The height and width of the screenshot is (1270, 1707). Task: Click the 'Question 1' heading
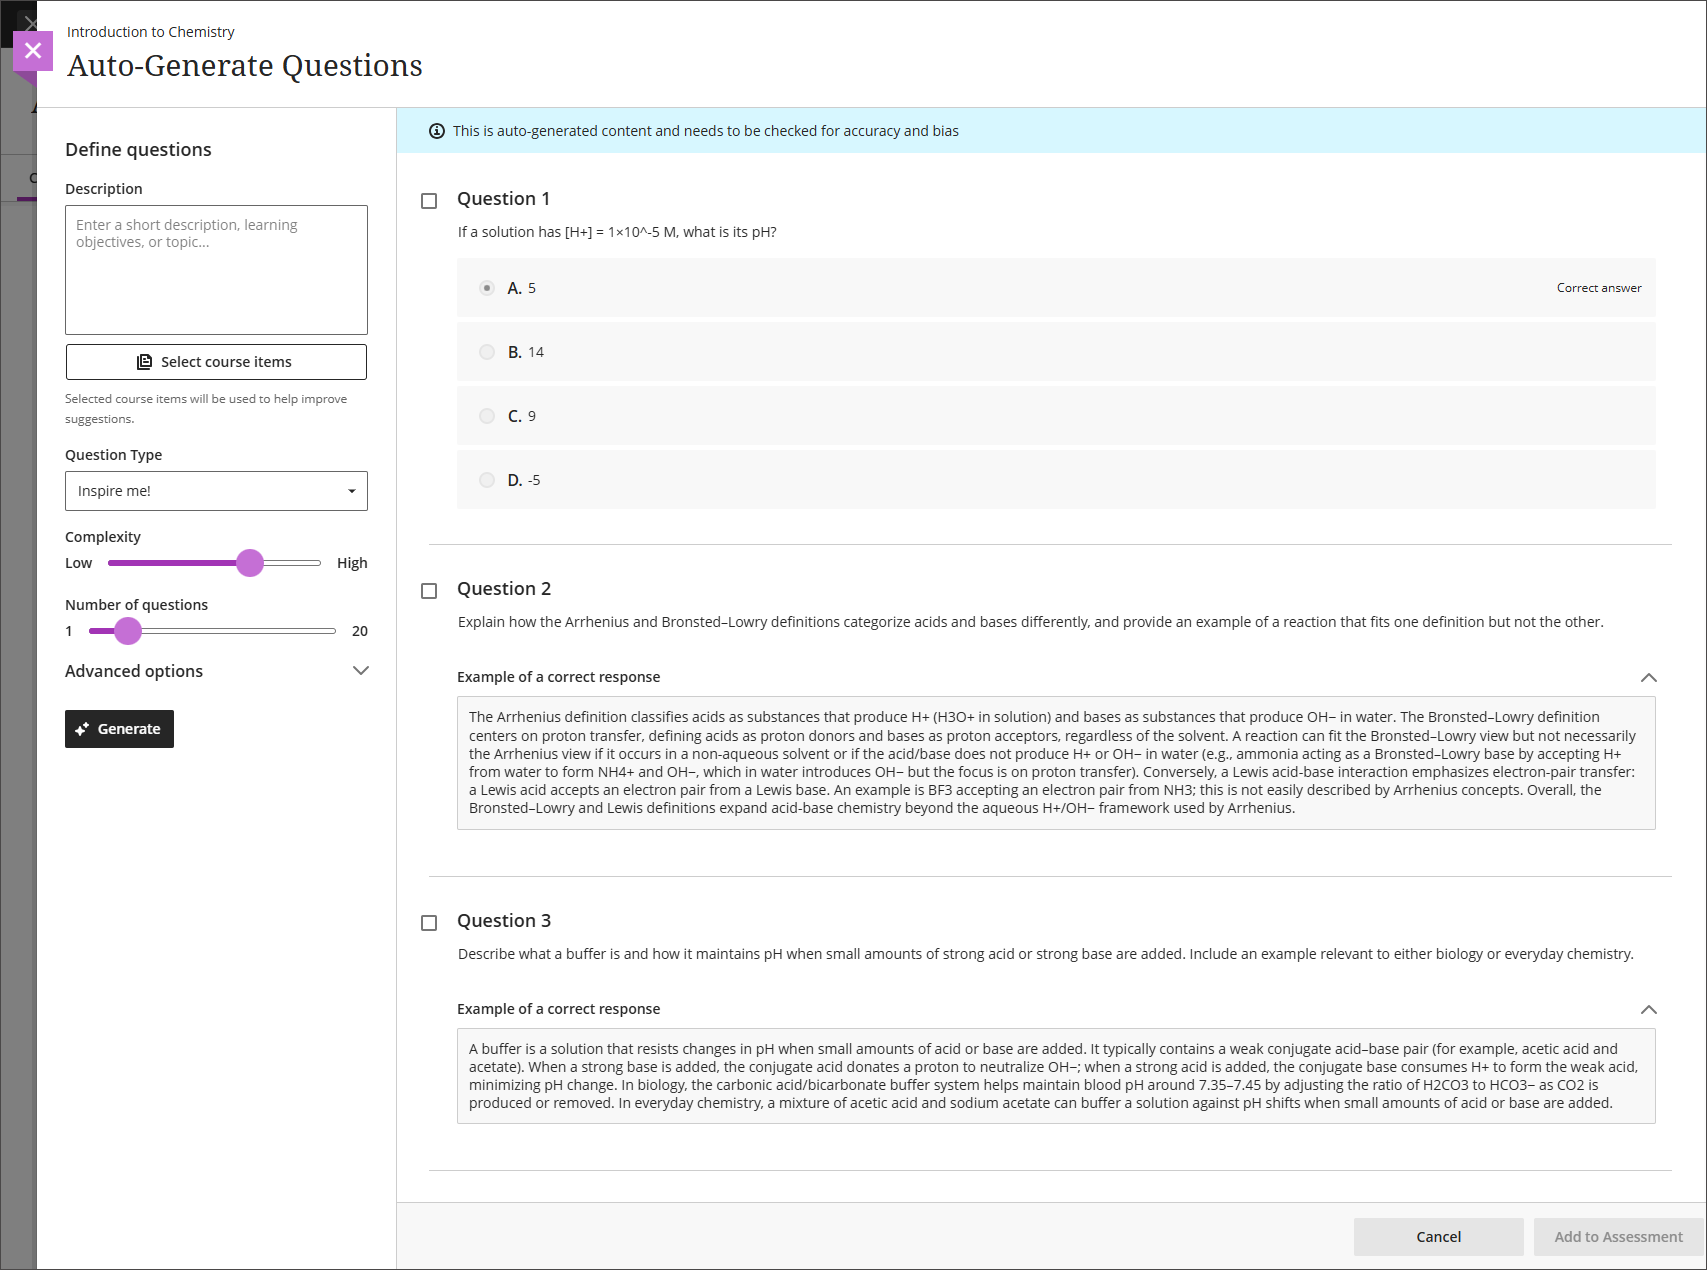tap(503, 199)
